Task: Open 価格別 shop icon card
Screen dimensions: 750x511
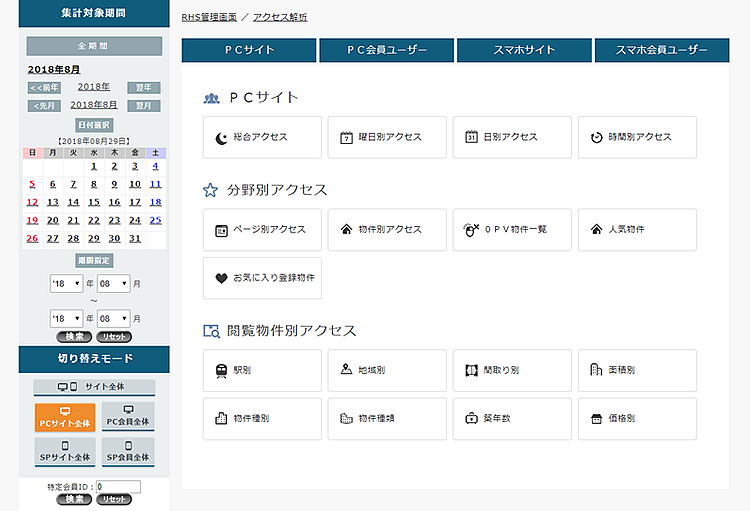Action: pyautogui.click(x=637, y=419)
